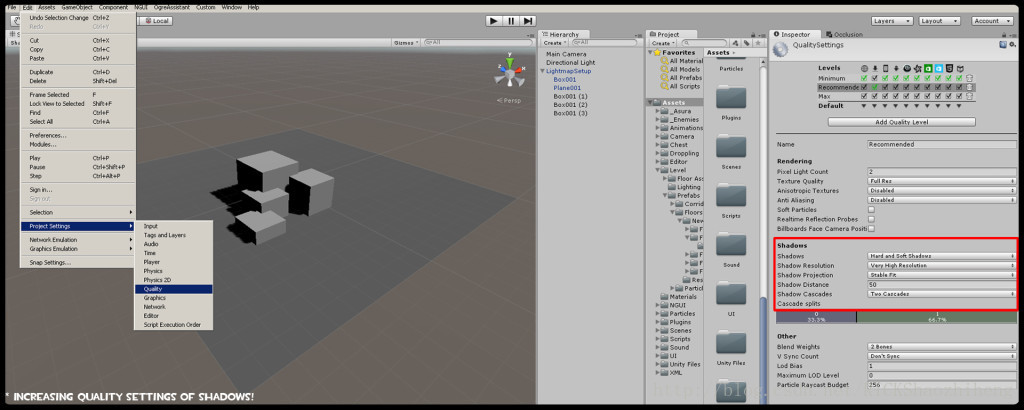Toggle Local pivot rotation button
This screenshot has height=410, width=1024.
click(x=156, y=21)
